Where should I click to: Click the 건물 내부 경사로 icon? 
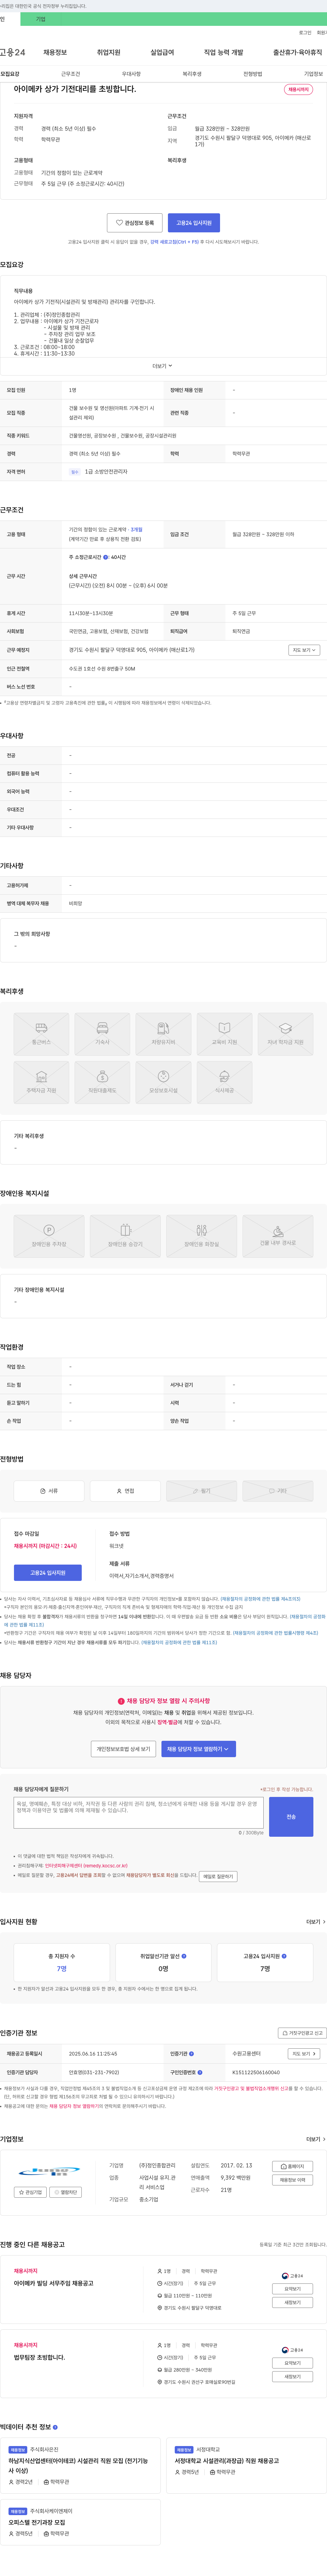pos(278,1236)
